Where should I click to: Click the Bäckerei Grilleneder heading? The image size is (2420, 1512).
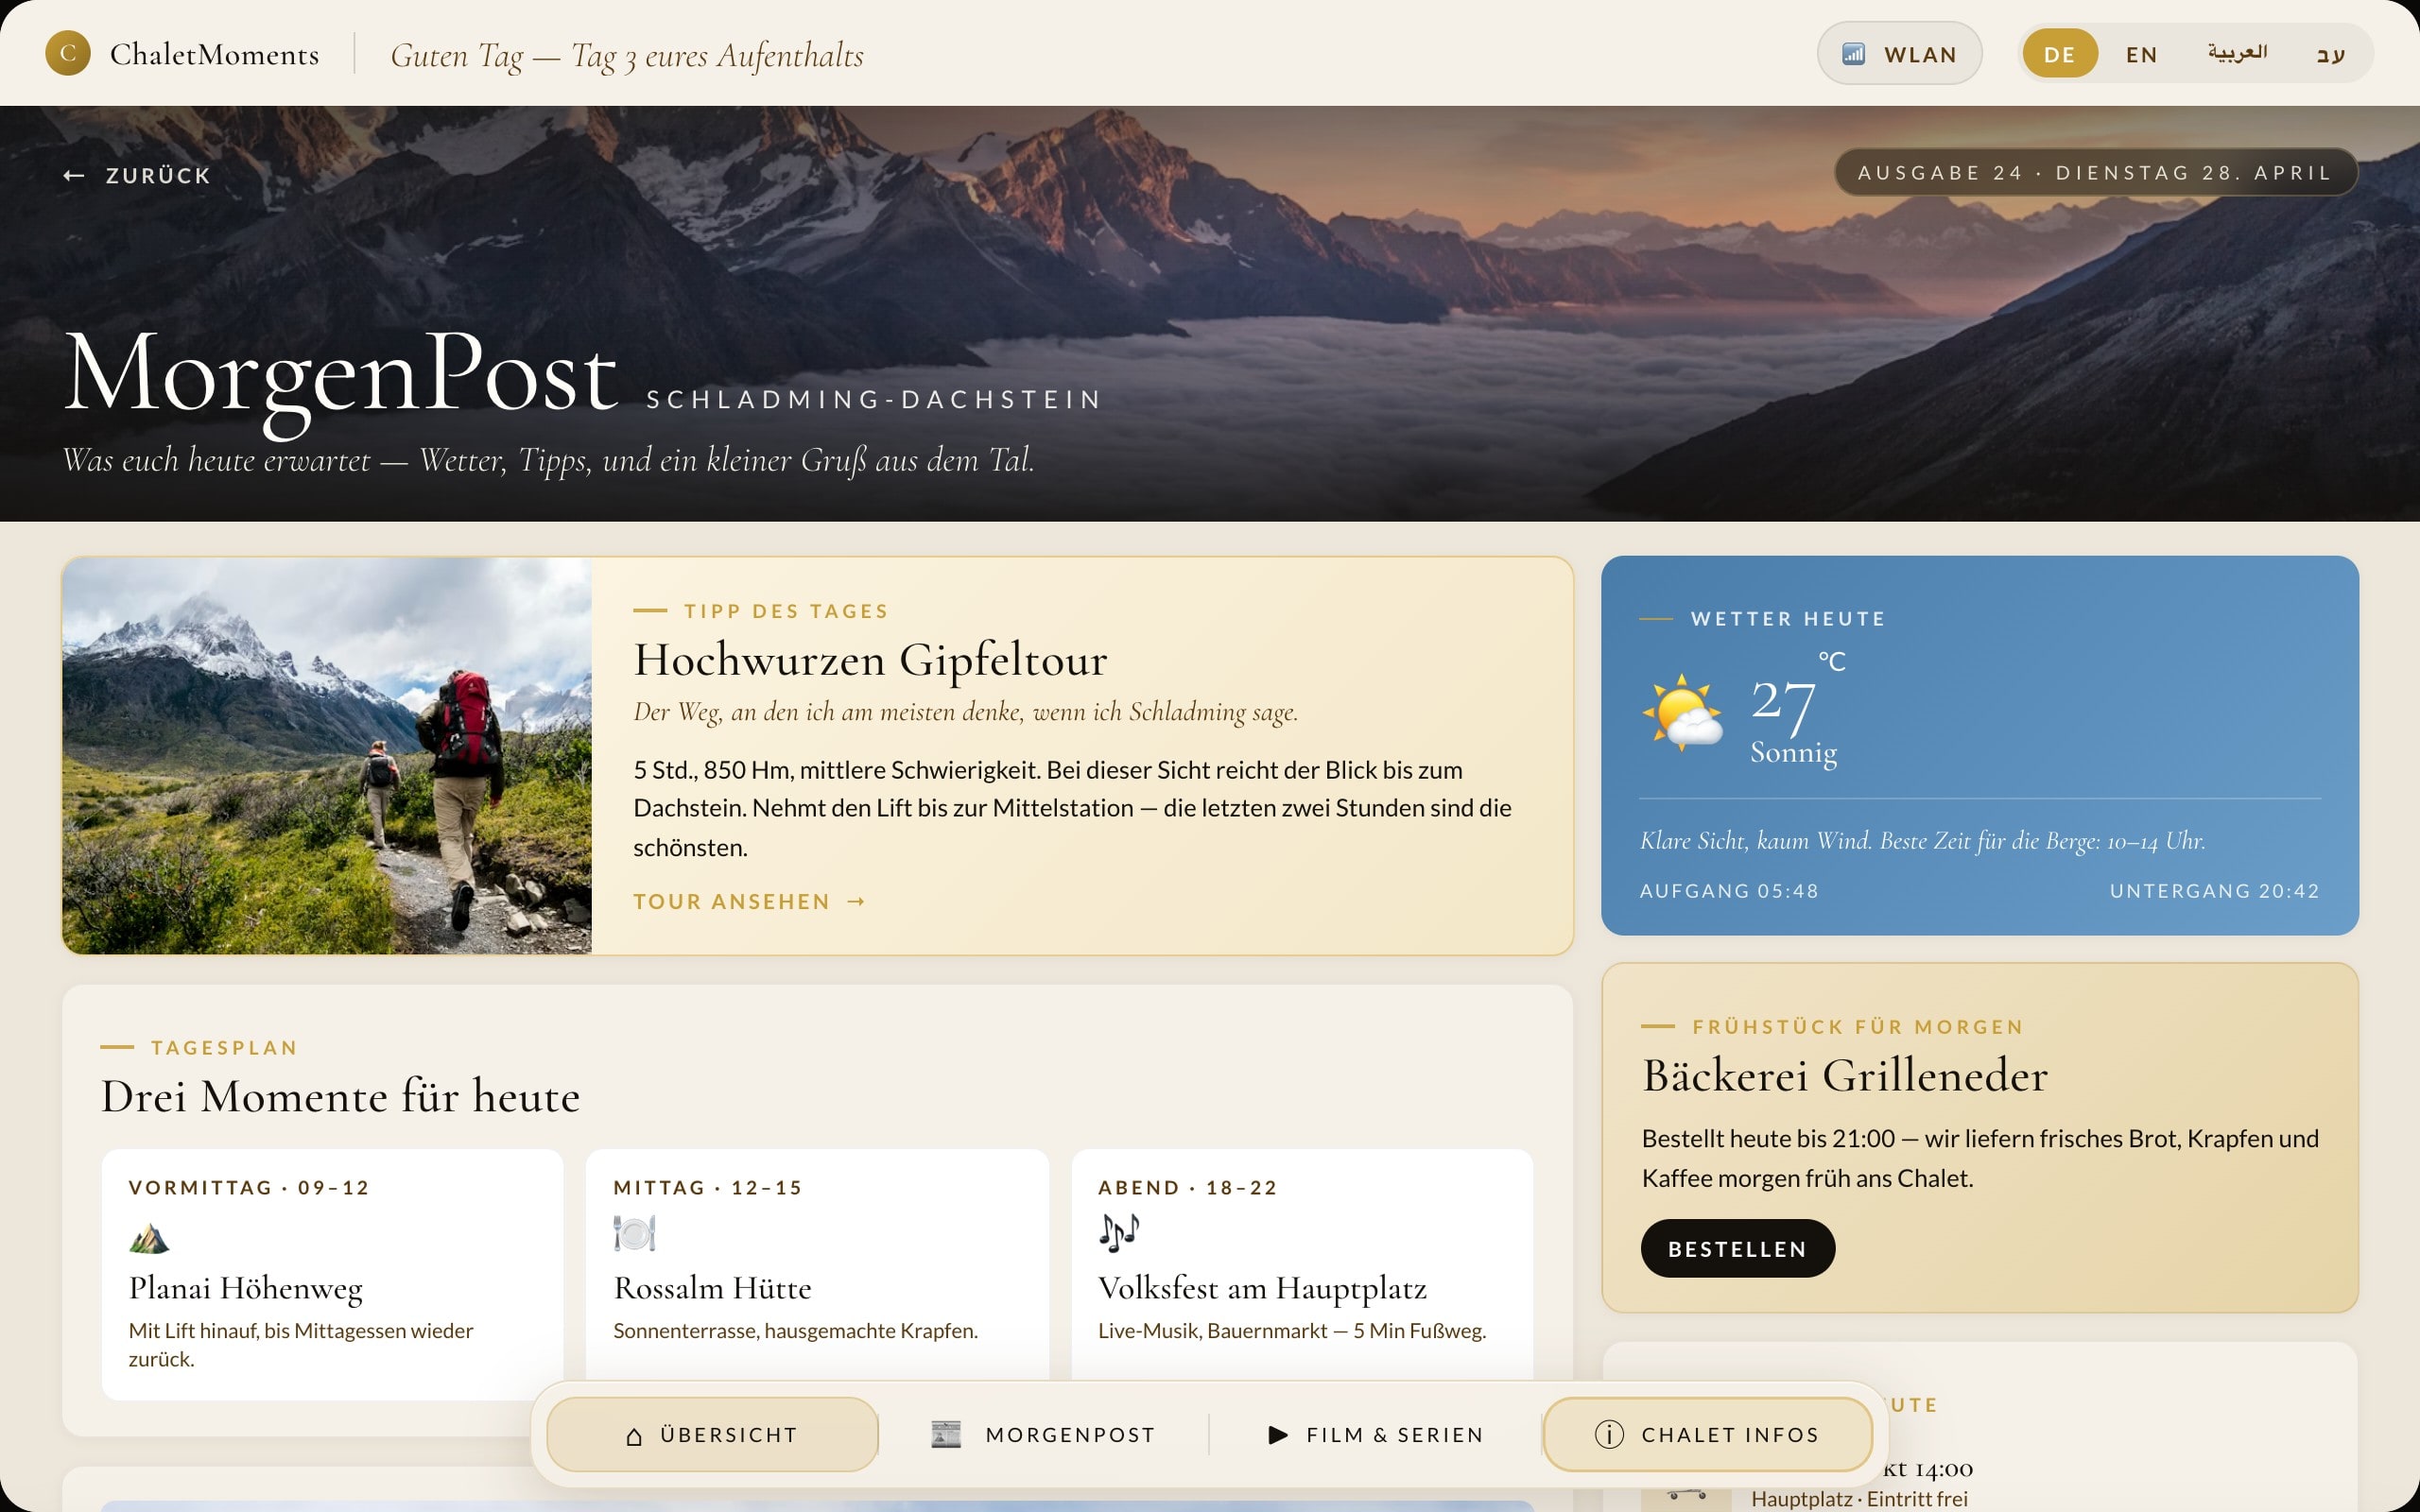point(1845,1076)
